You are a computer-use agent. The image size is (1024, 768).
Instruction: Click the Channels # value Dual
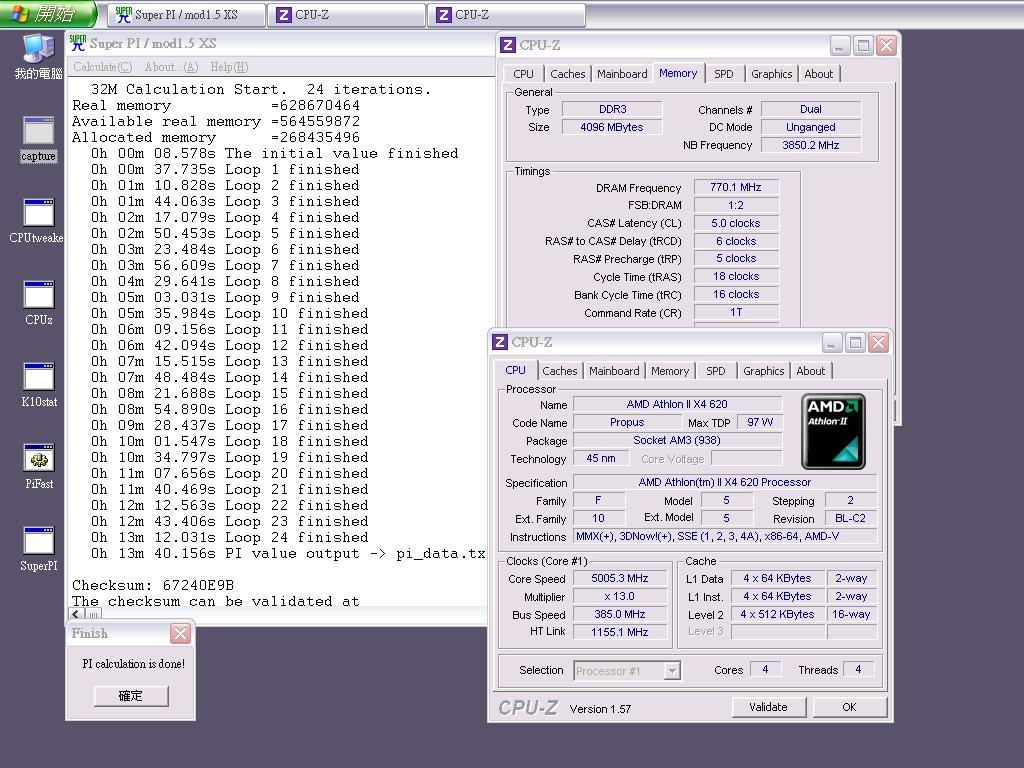810,109
